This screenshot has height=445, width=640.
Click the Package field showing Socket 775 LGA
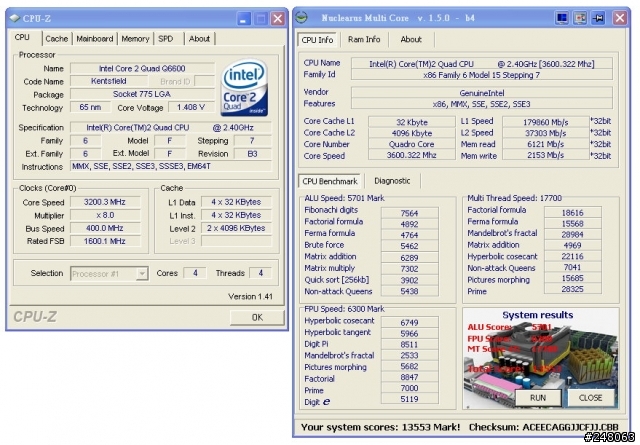coord(142,94)
